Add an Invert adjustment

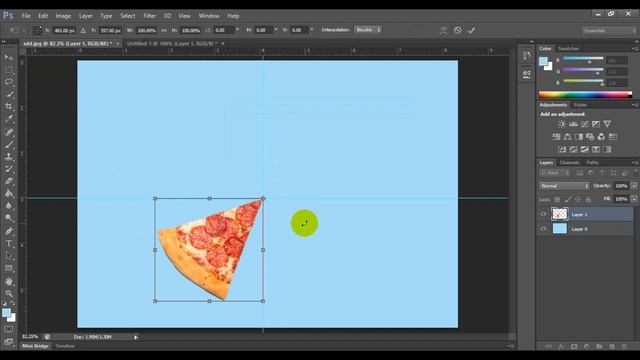(x=562, y=149)
